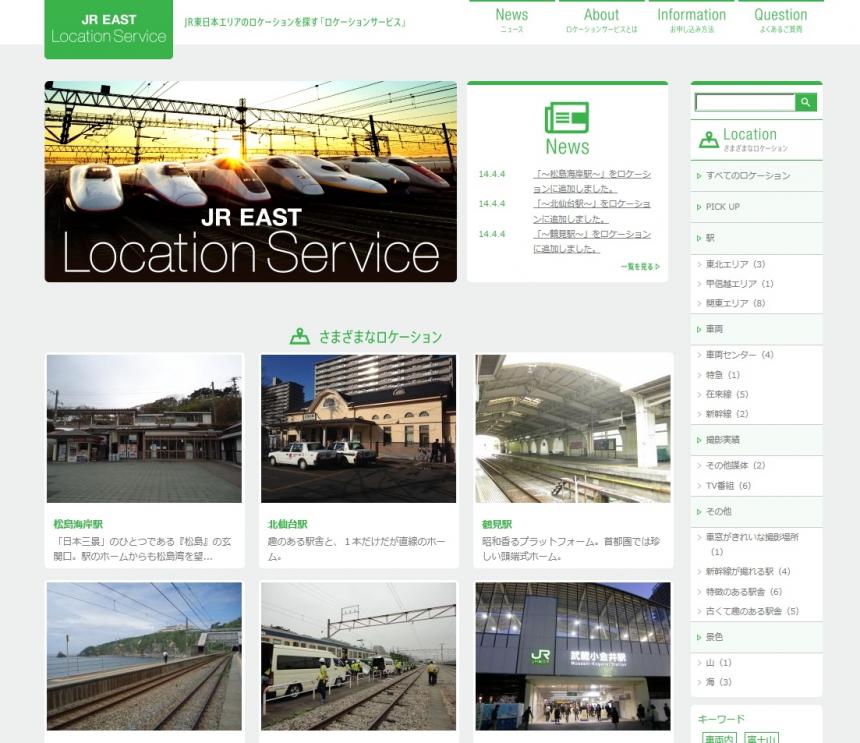The height and width of the screenshot is (743, 860).
Task: Open the 北仙台駅 station building photo
Action: click(x=358, y=429)
